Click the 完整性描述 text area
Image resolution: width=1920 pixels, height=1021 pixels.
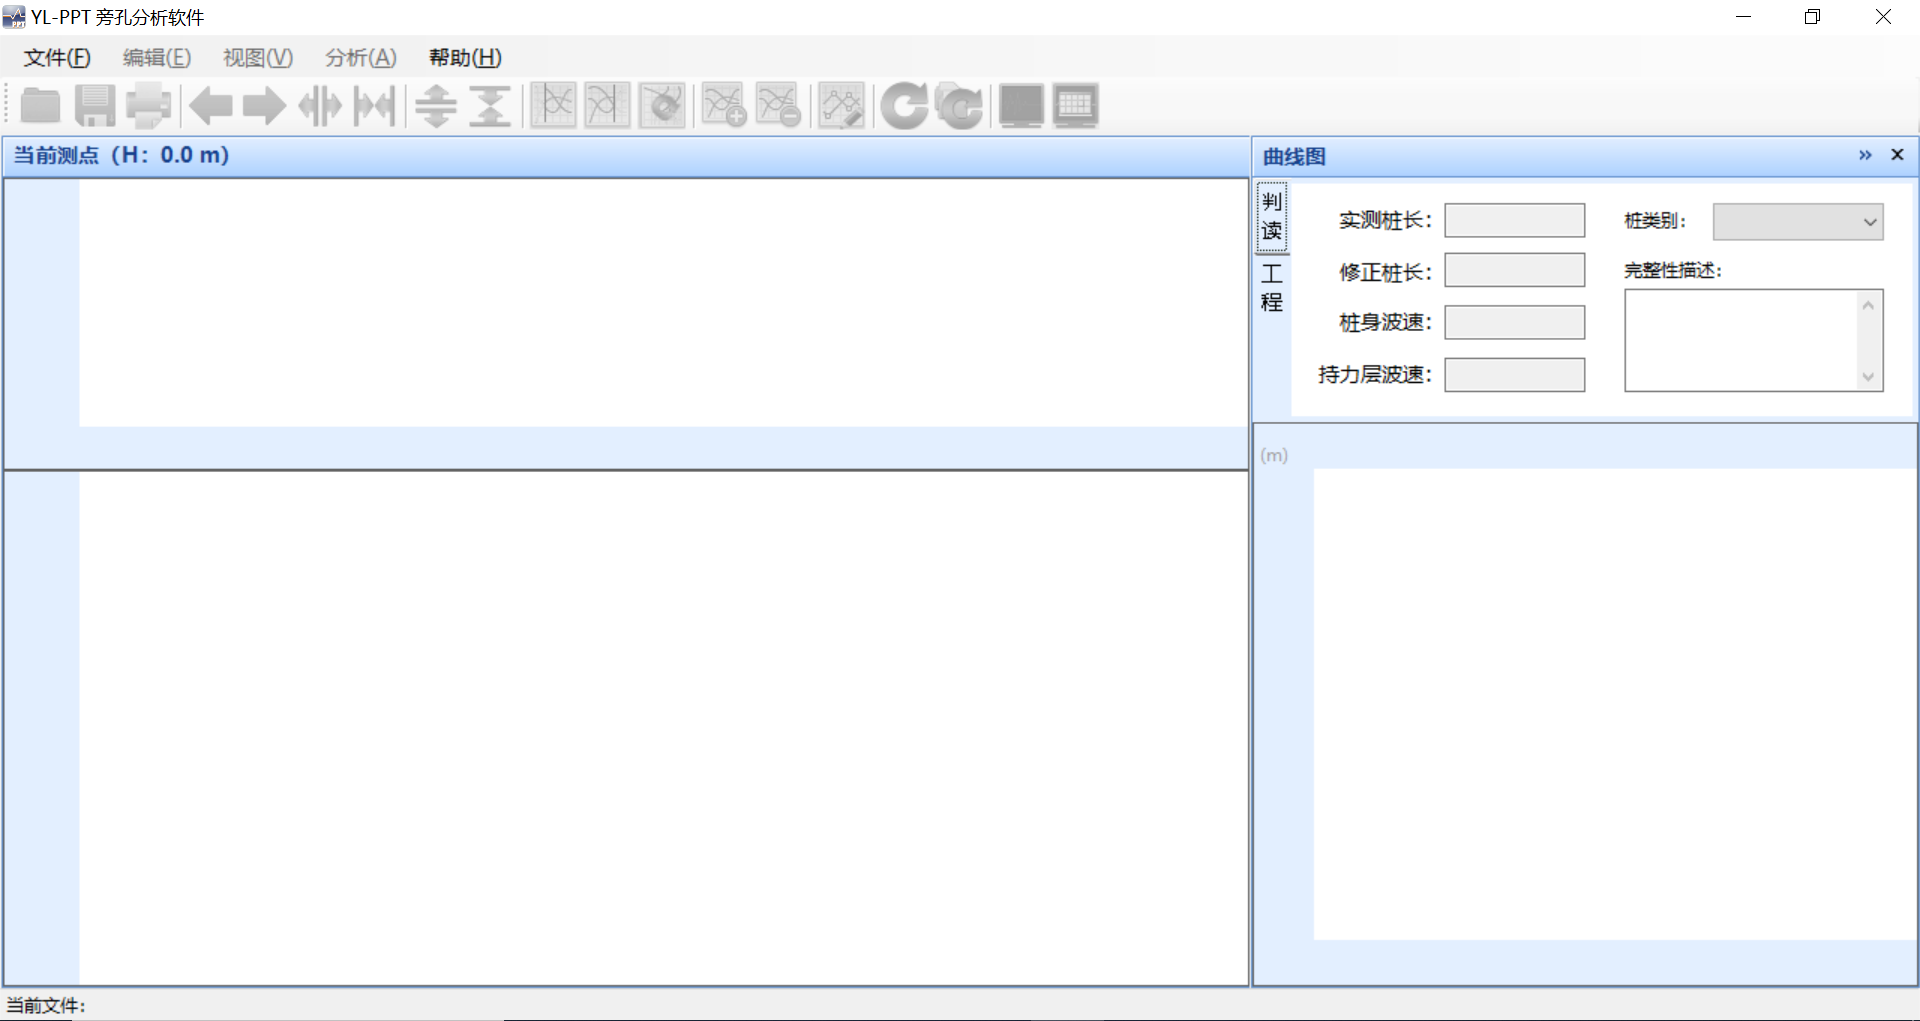point(1741,340)
